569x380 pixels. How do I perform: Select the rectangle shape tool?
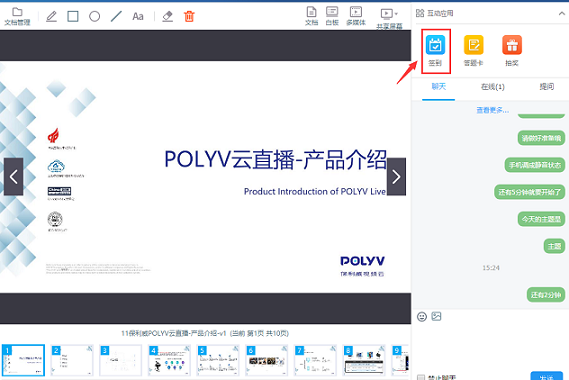pos(73,16)
